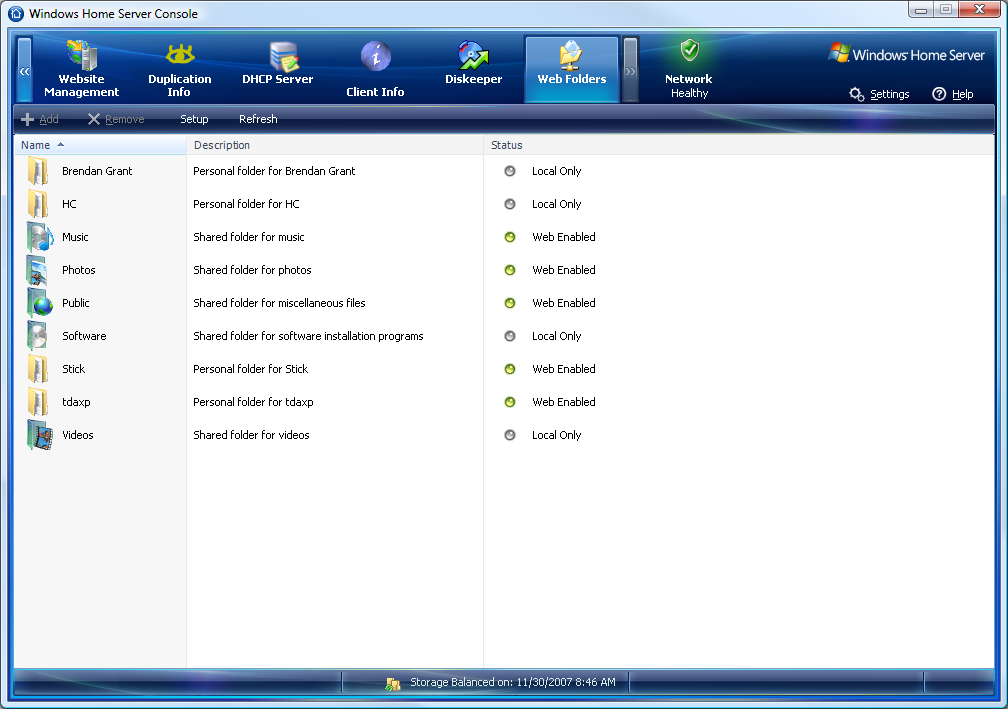Screen dimensions: 1008x709
Task: Click HC row 'Local Only' status text
Action: click(x=557, y=204)
